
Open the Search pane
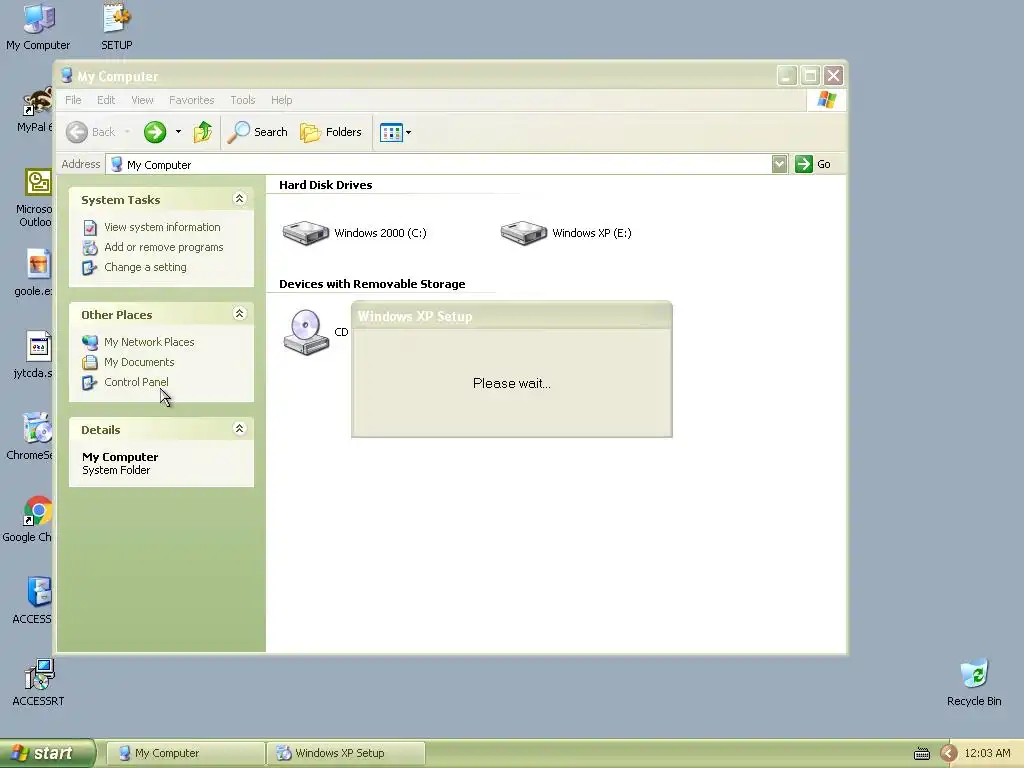[257, 132]
